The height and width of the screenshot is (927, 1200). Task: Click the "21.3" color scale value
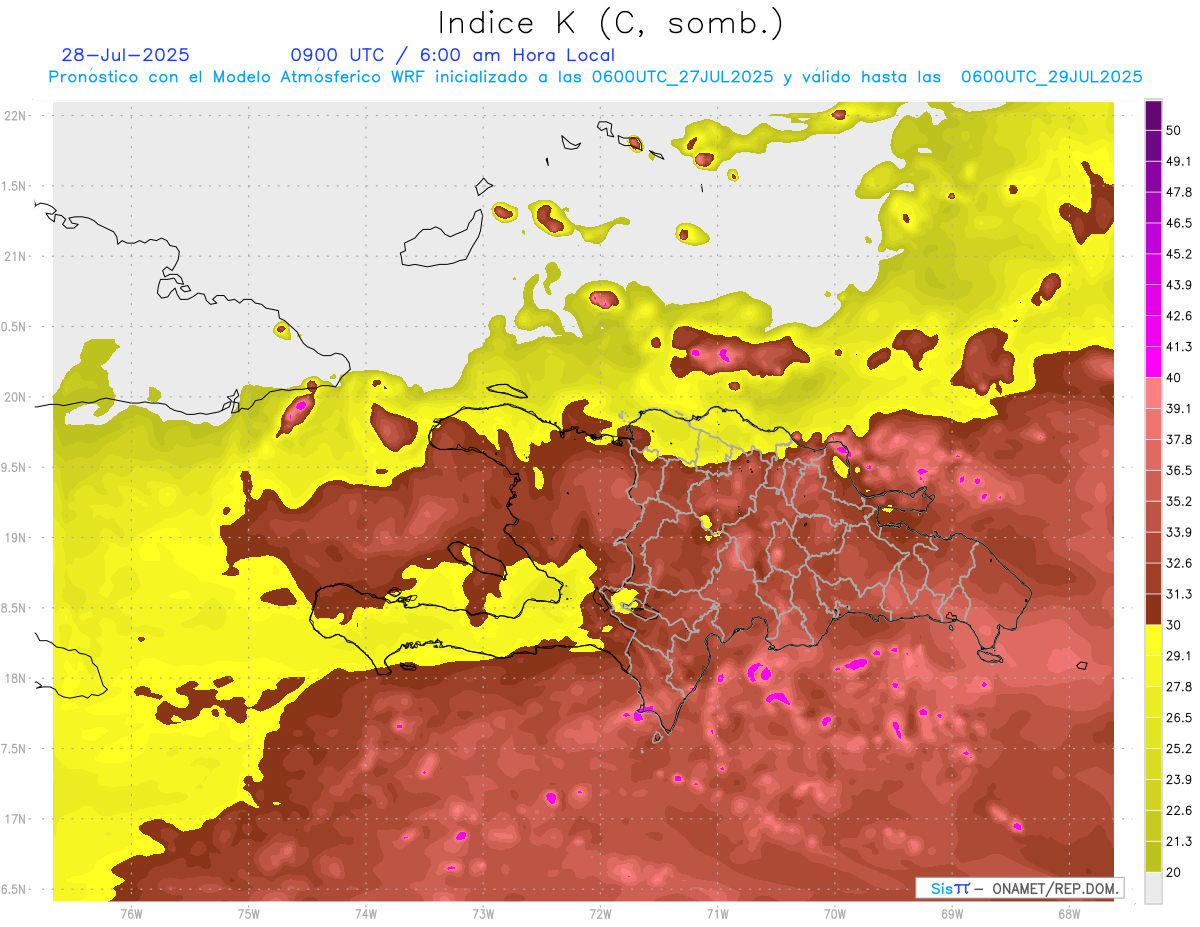pyautogui.click(x=1178, y=841)
